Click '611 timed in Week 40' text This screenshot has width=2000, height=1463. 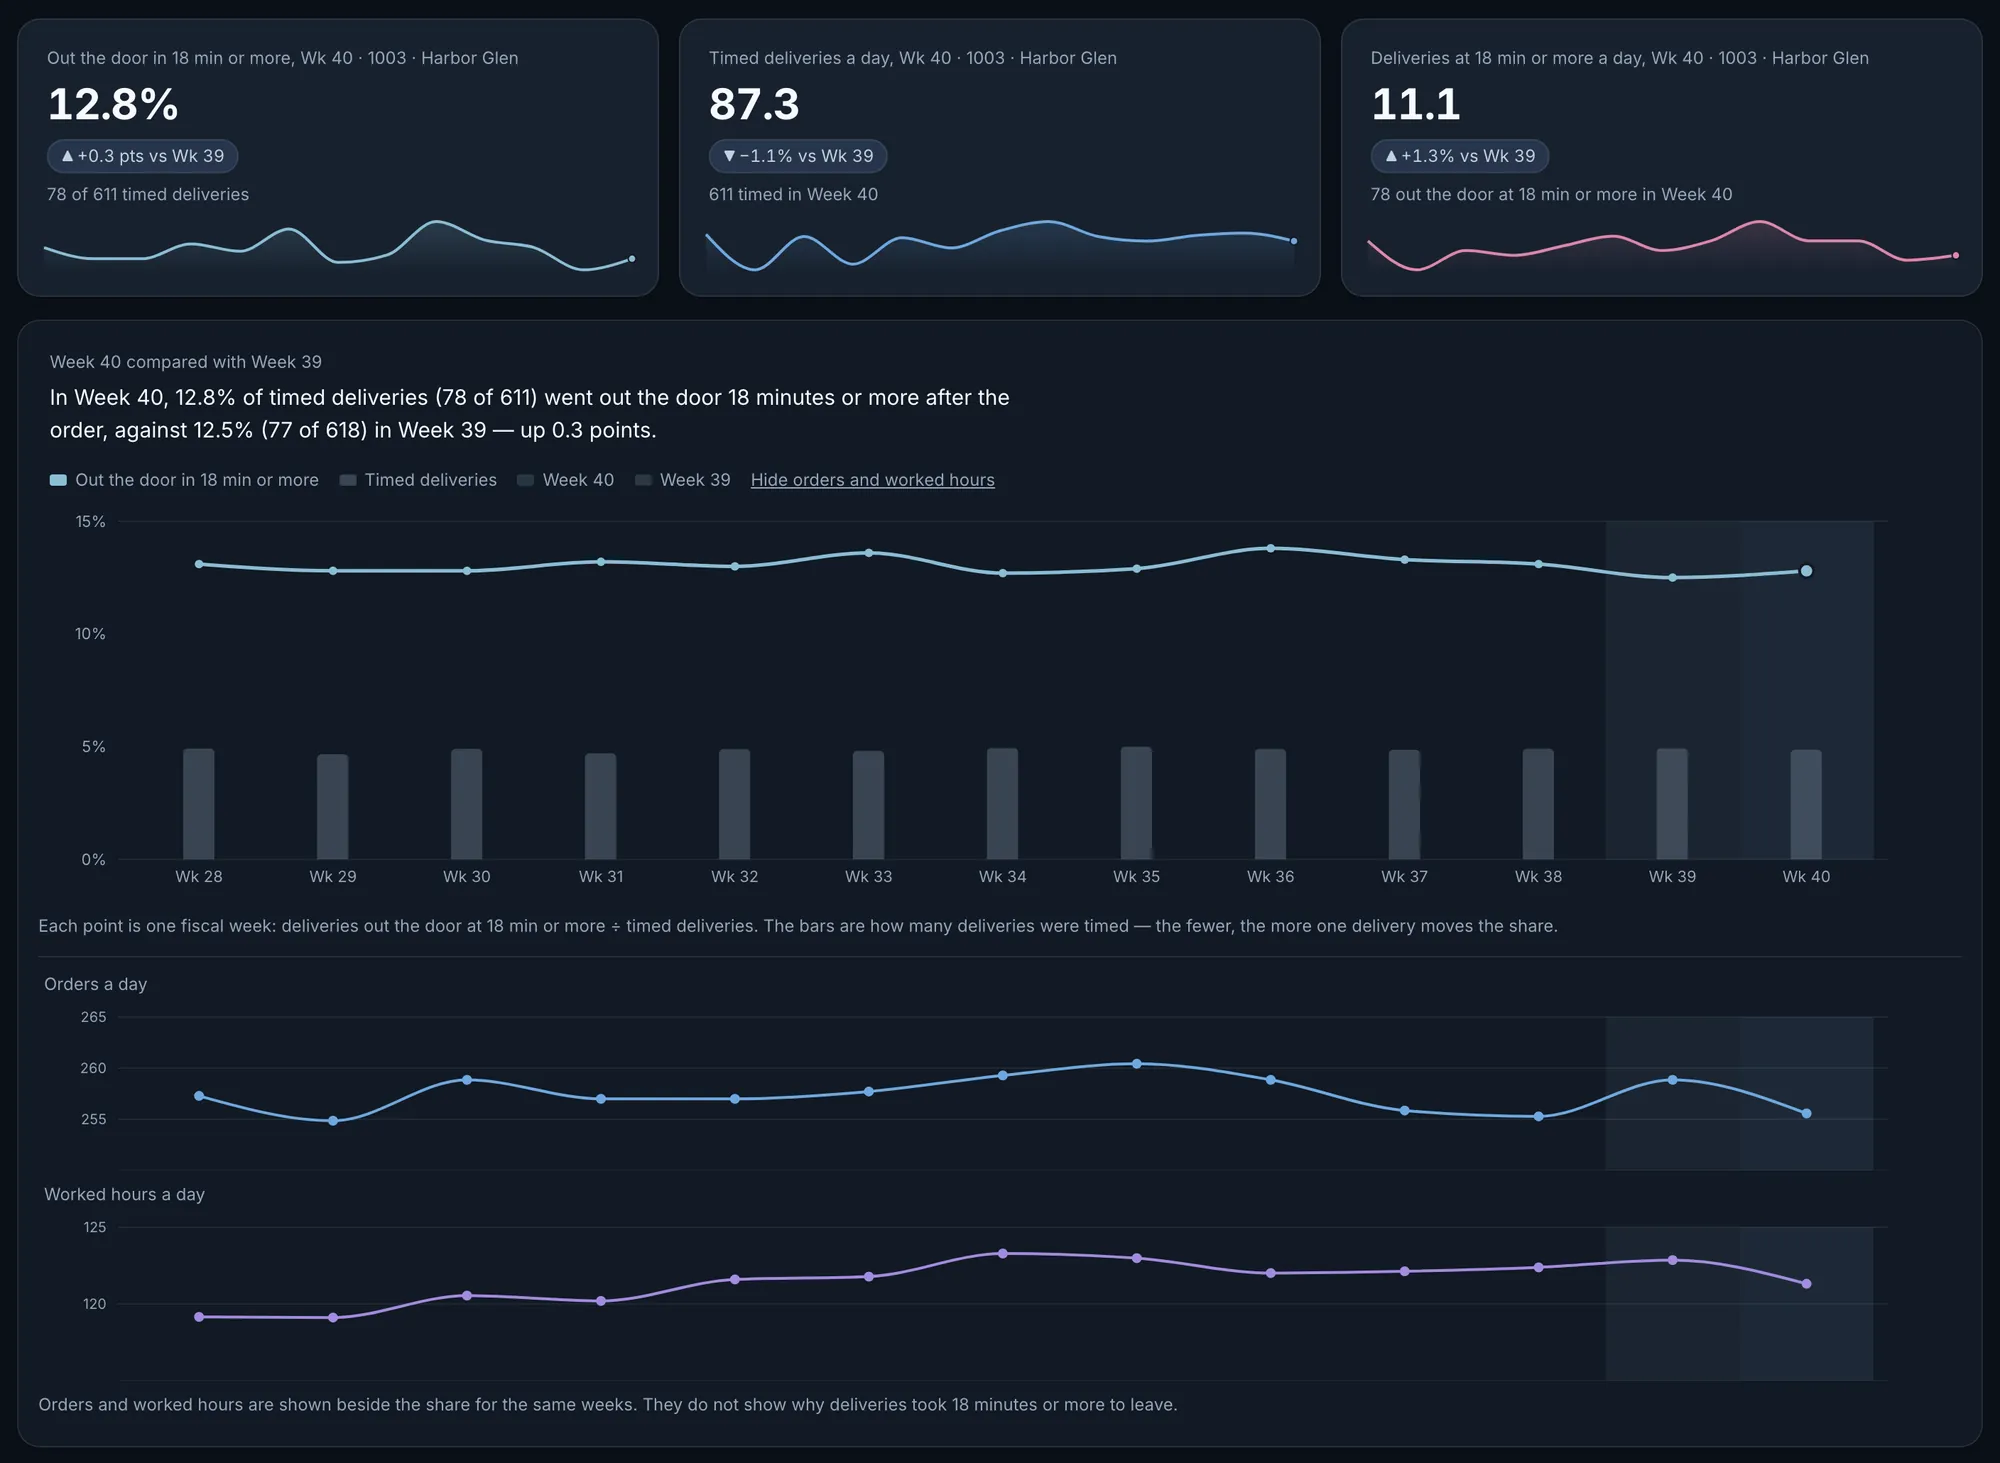click(793, 194)
